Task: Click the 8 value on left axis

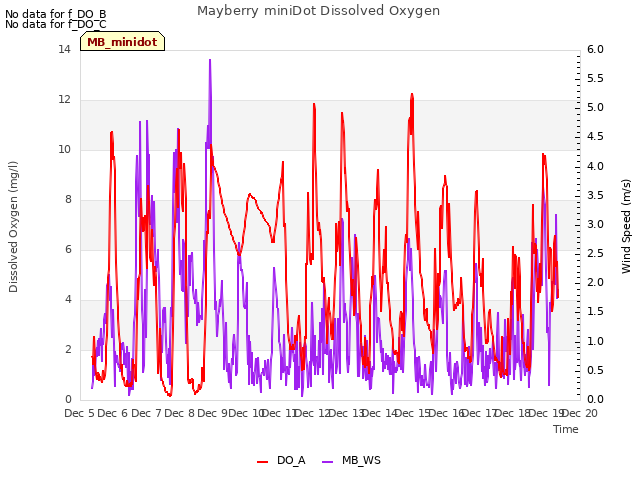Action: (68, 200)
